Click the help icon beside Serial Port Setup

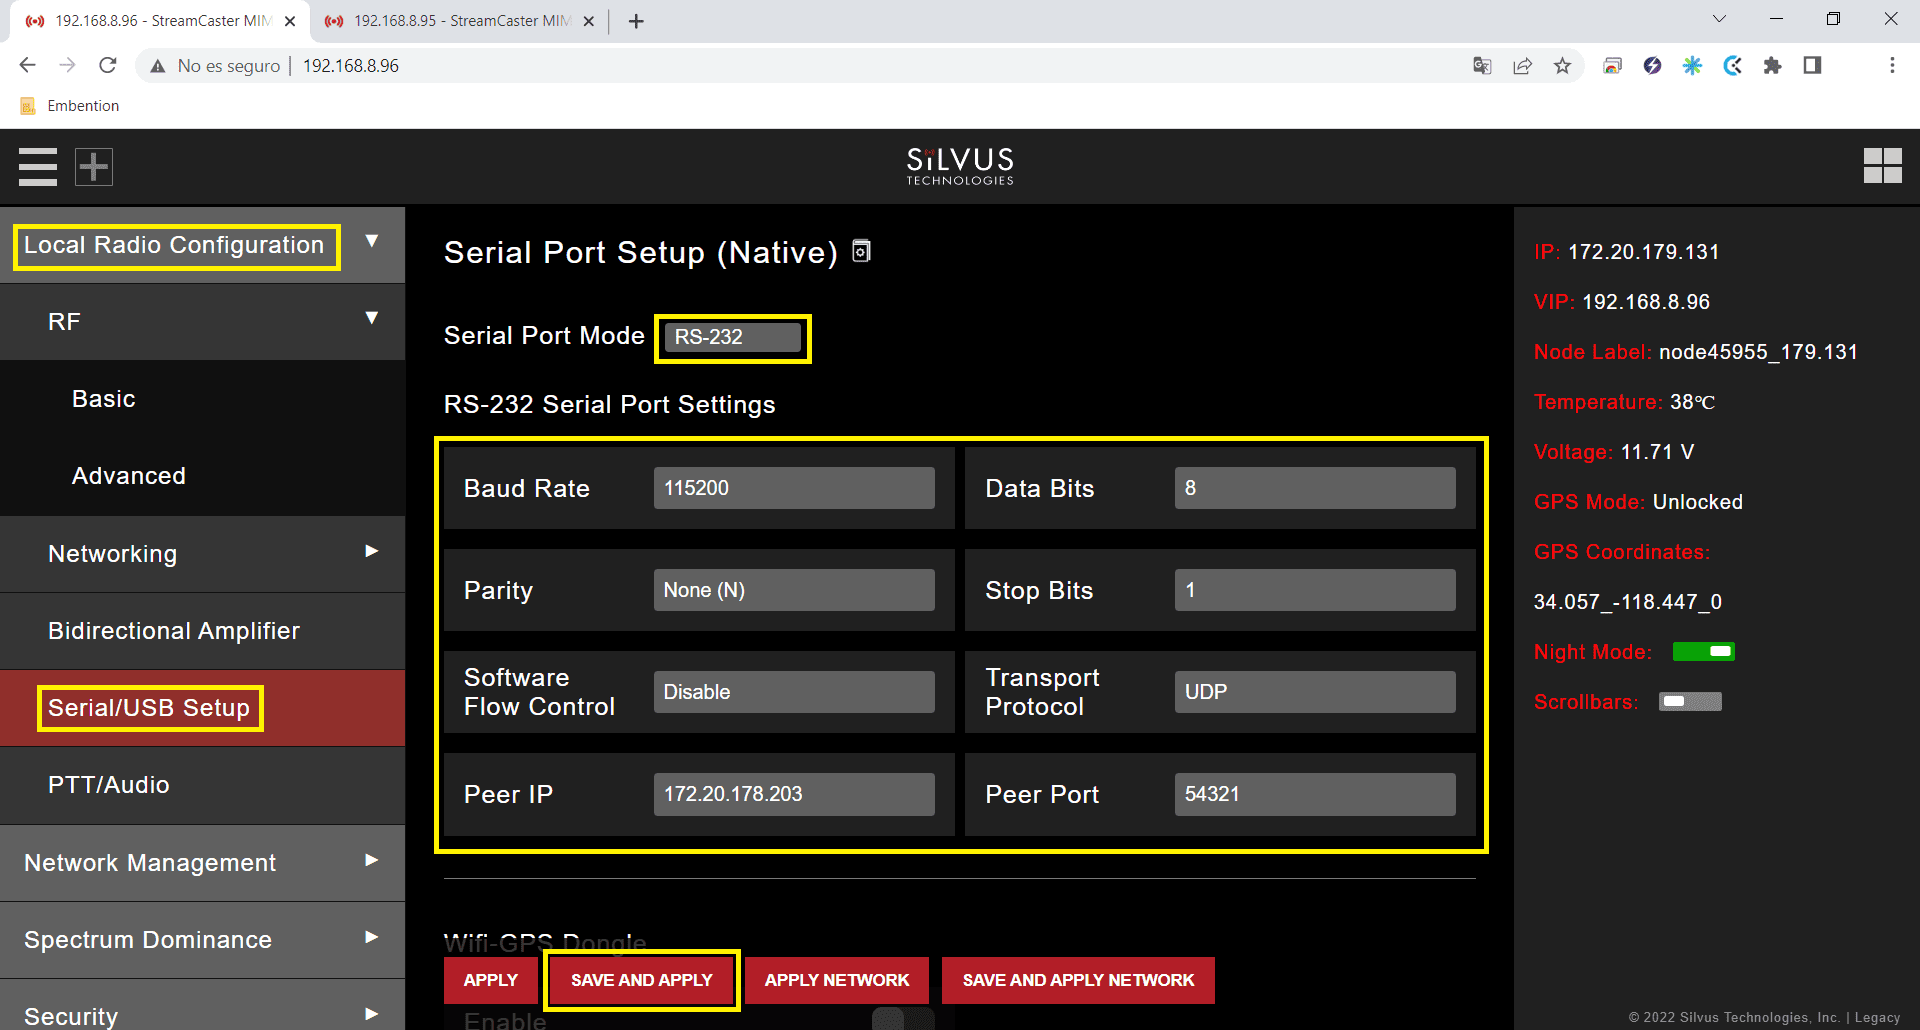[x=861, y=251]
